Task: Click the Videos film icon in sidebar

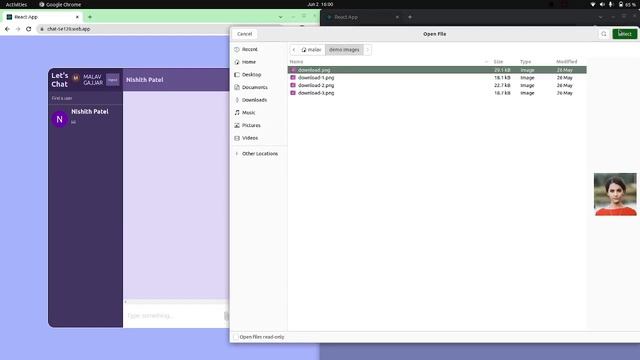Action: pyautogui.click(x=237, y=138)
